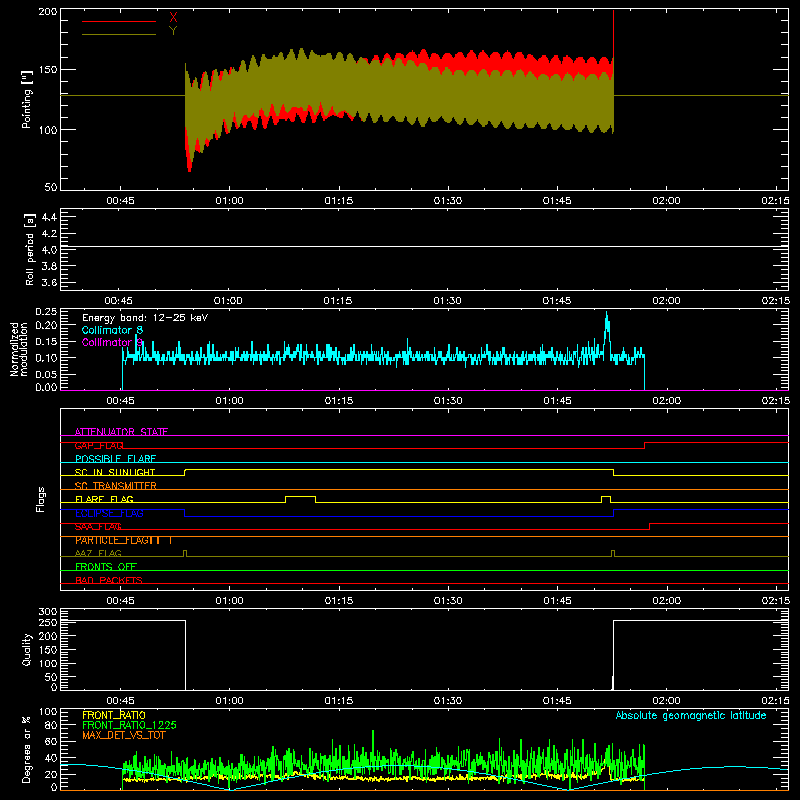Click the 'Roll period [s]' axis title
This screenshot has height=800, width=800.
click(x=30, y=249)
